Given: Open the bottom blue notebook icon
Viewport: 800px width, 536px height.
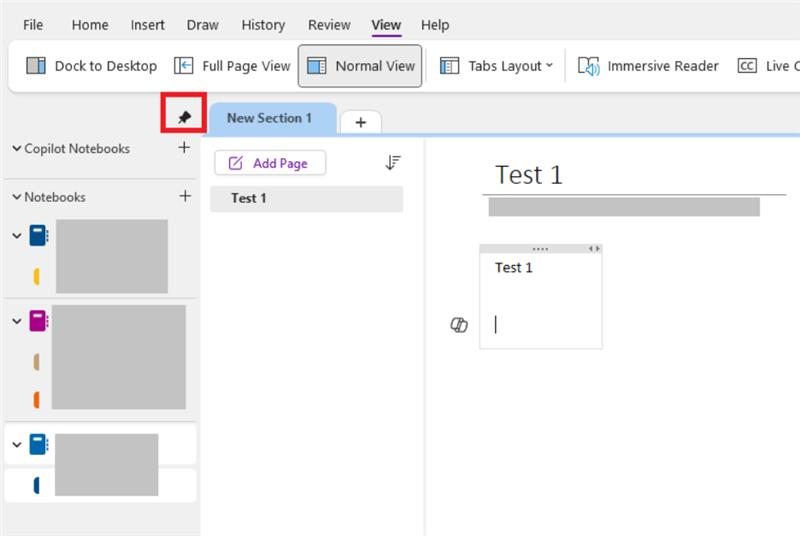Looking at the screenshot, I should [39, 444].
